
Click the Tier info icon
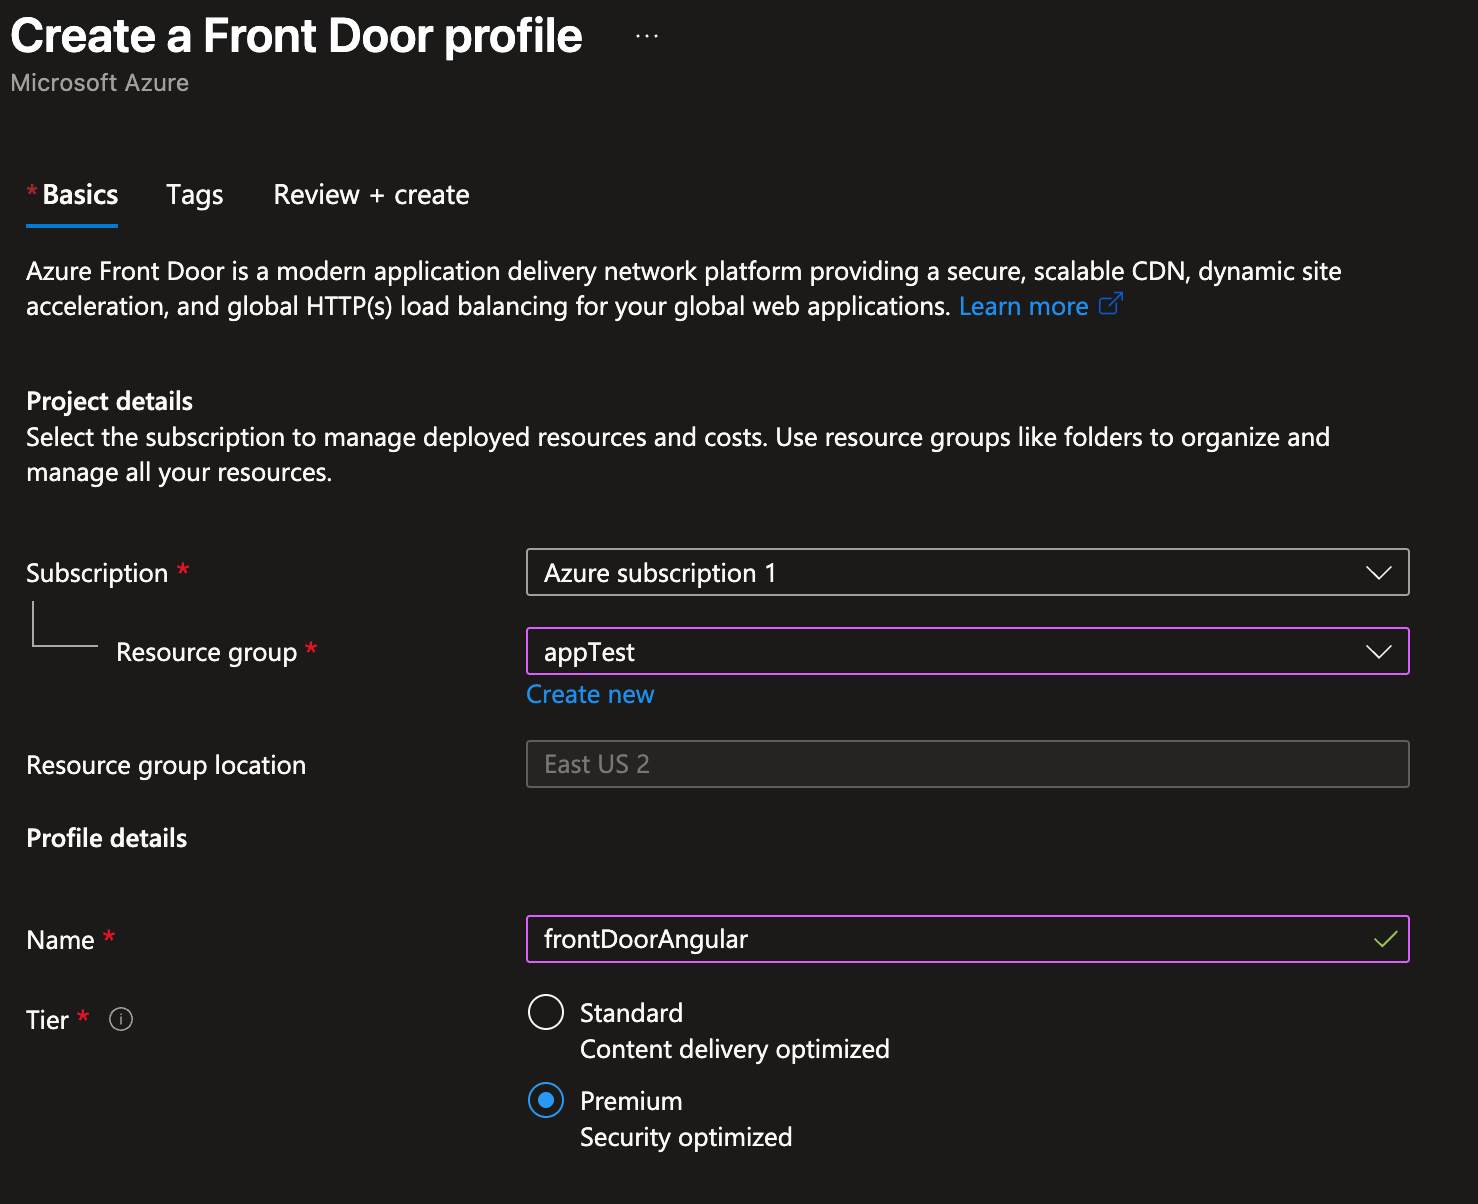(x=121, y=1019)
